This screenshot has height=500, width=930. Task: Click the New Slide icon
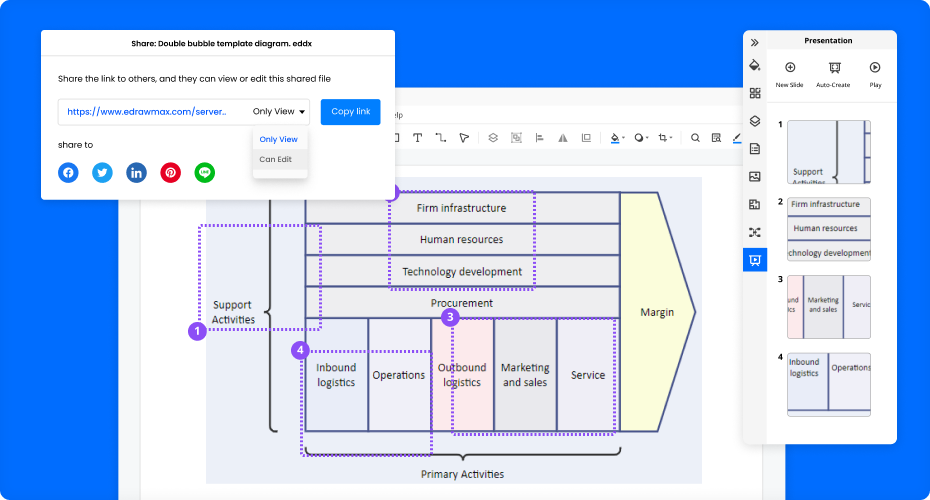click(x=790, y=68)
